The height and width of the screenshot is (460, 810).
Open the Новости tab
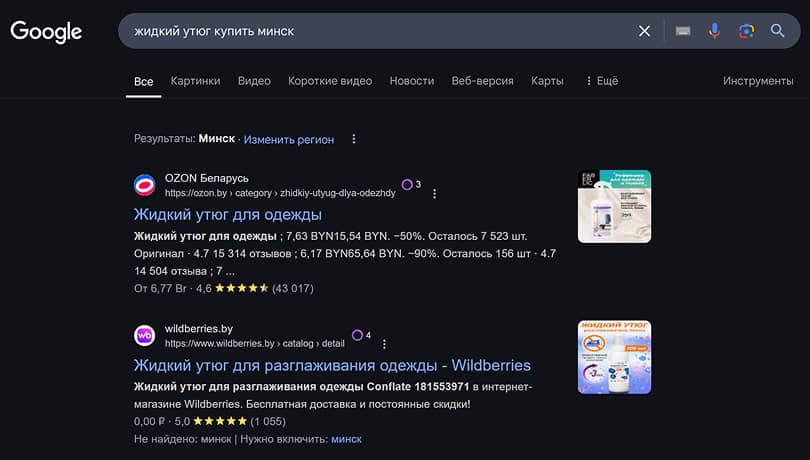coord(412,81)
